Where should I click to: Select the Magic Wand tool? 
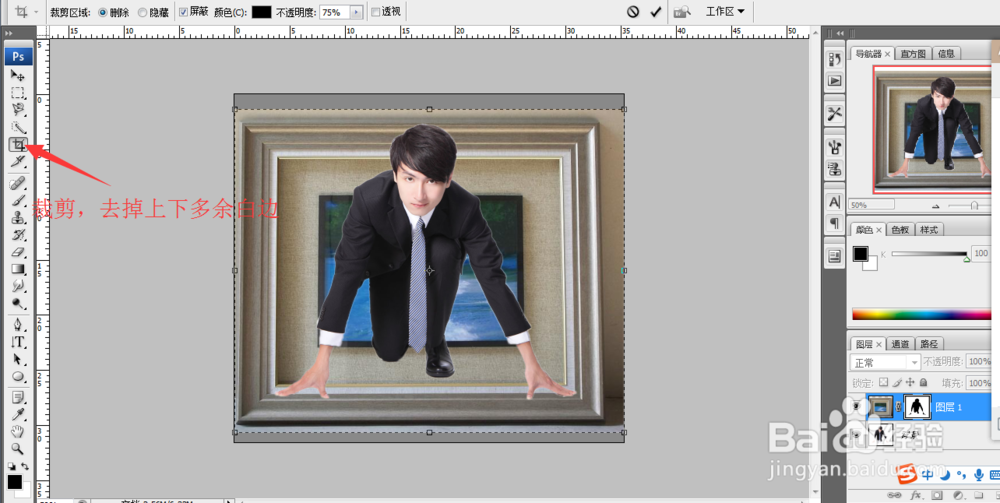coord(18,127)
